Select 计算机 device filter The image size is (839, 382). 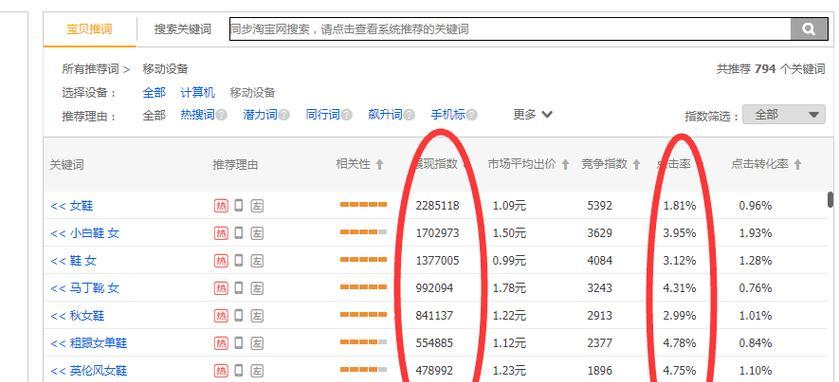tap(197, 93)
